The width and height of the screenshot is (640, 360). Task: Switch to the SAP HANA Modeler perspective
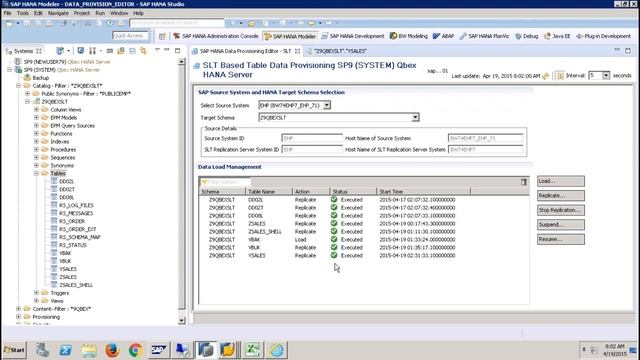[290, 36]
